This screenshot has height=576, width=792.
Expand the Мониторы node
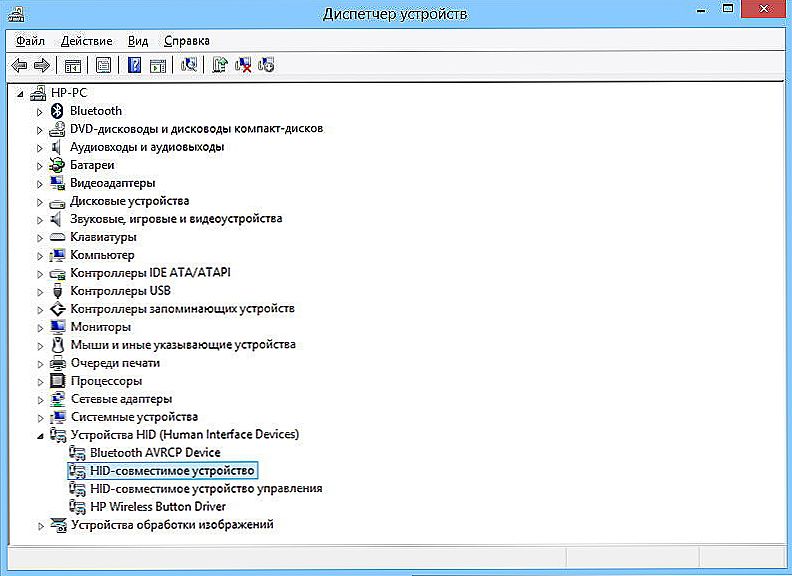(x=40, y=328)
